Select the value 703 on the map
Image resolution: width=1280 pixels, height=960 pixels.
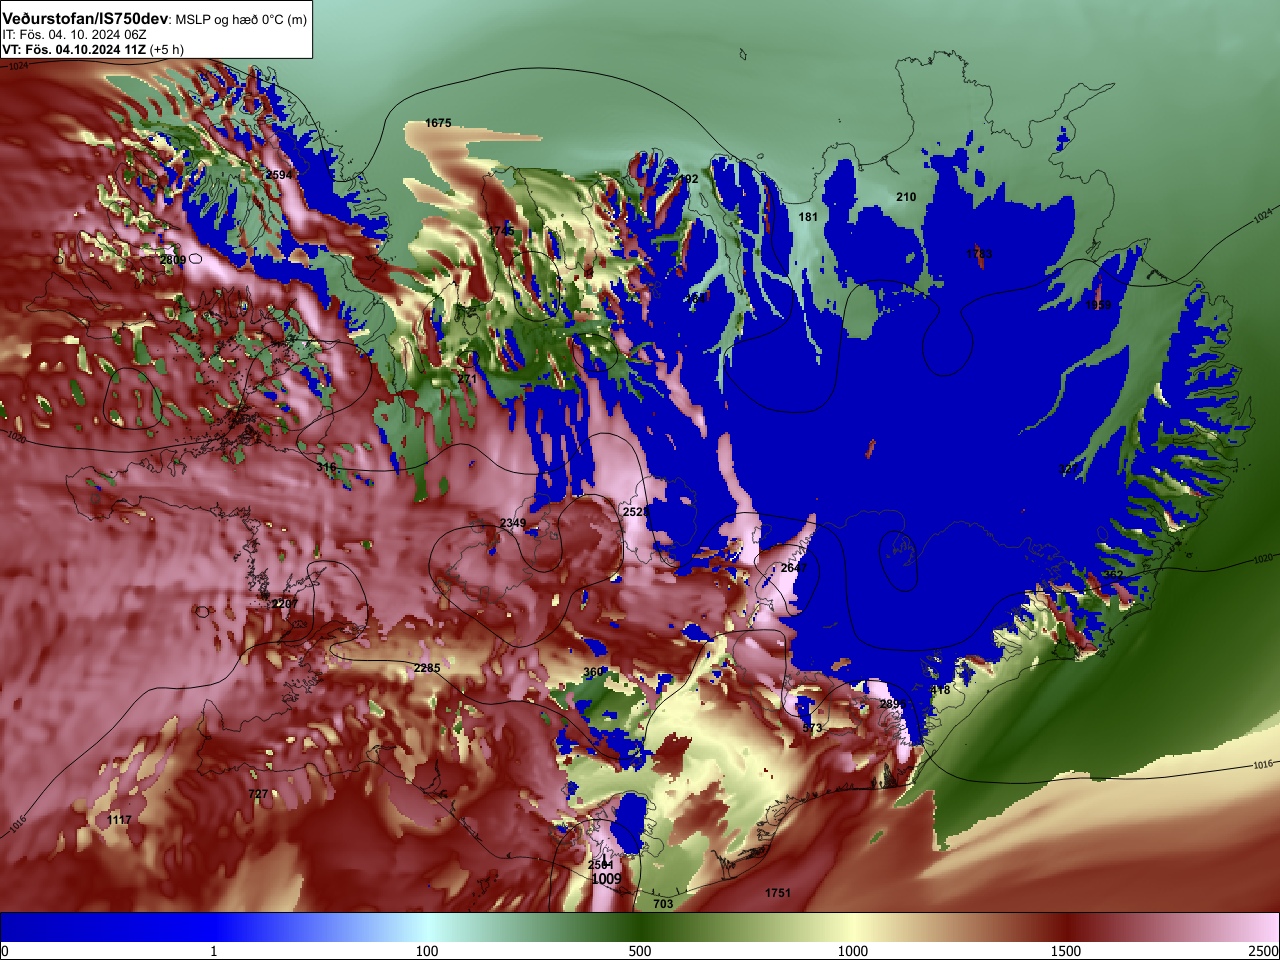click(663, 904)
